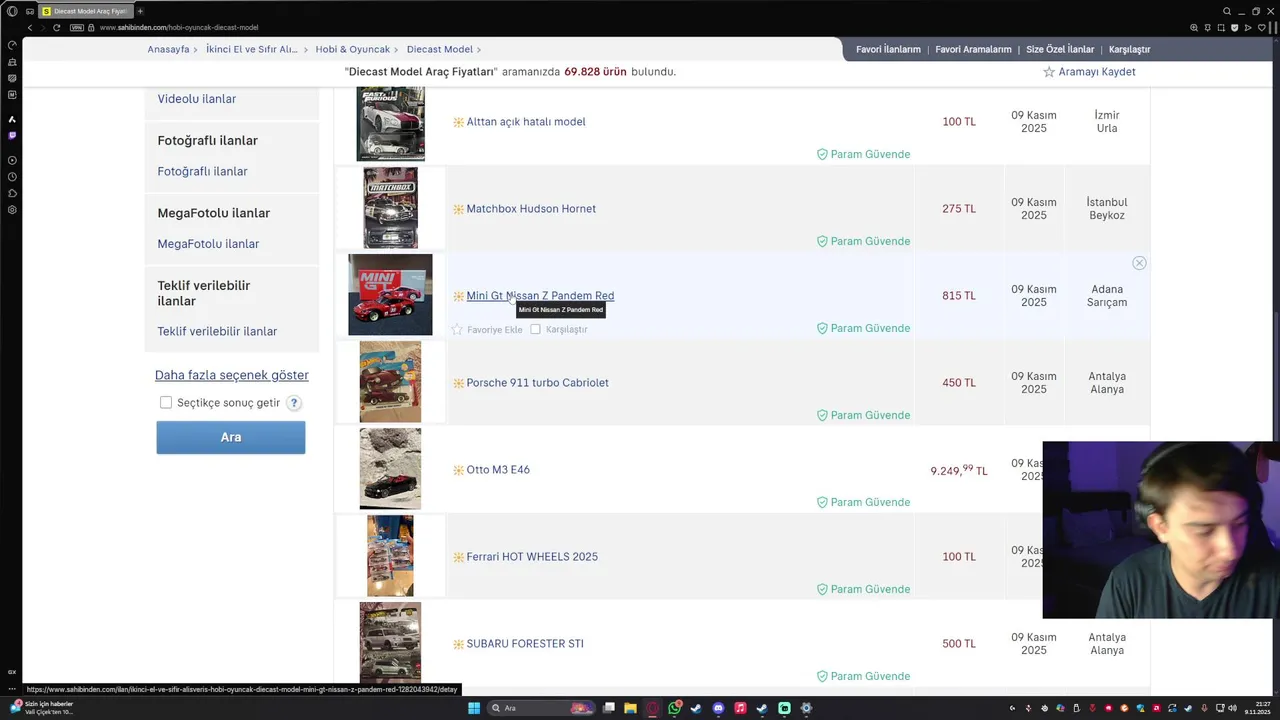Open the ad blocker shield icon

coord(1235,27)
